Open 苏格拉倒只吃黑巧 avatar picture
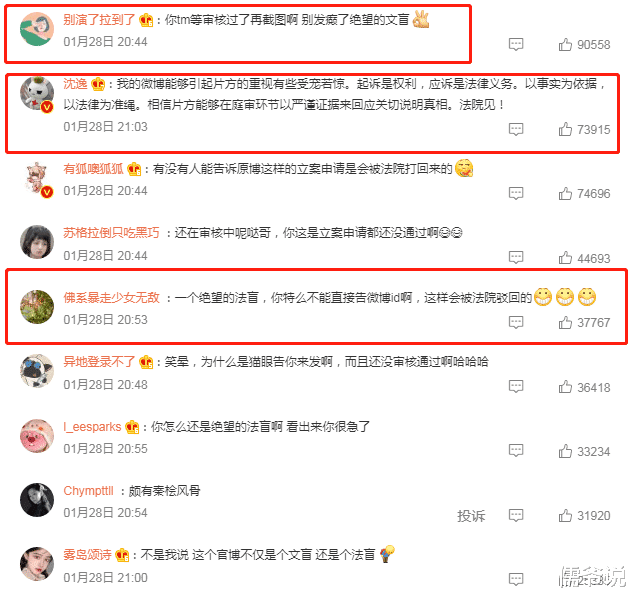Screen dimensions: 638x603 [37, 242]
